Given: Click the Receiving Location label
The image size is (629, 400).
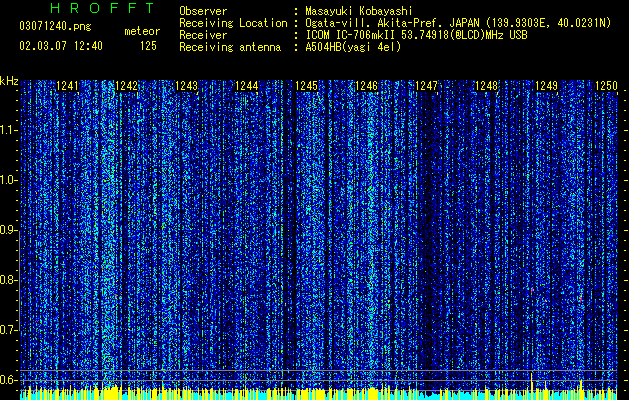Looking at the screenshot, I should pyautogui.click(x=233, y=23).
